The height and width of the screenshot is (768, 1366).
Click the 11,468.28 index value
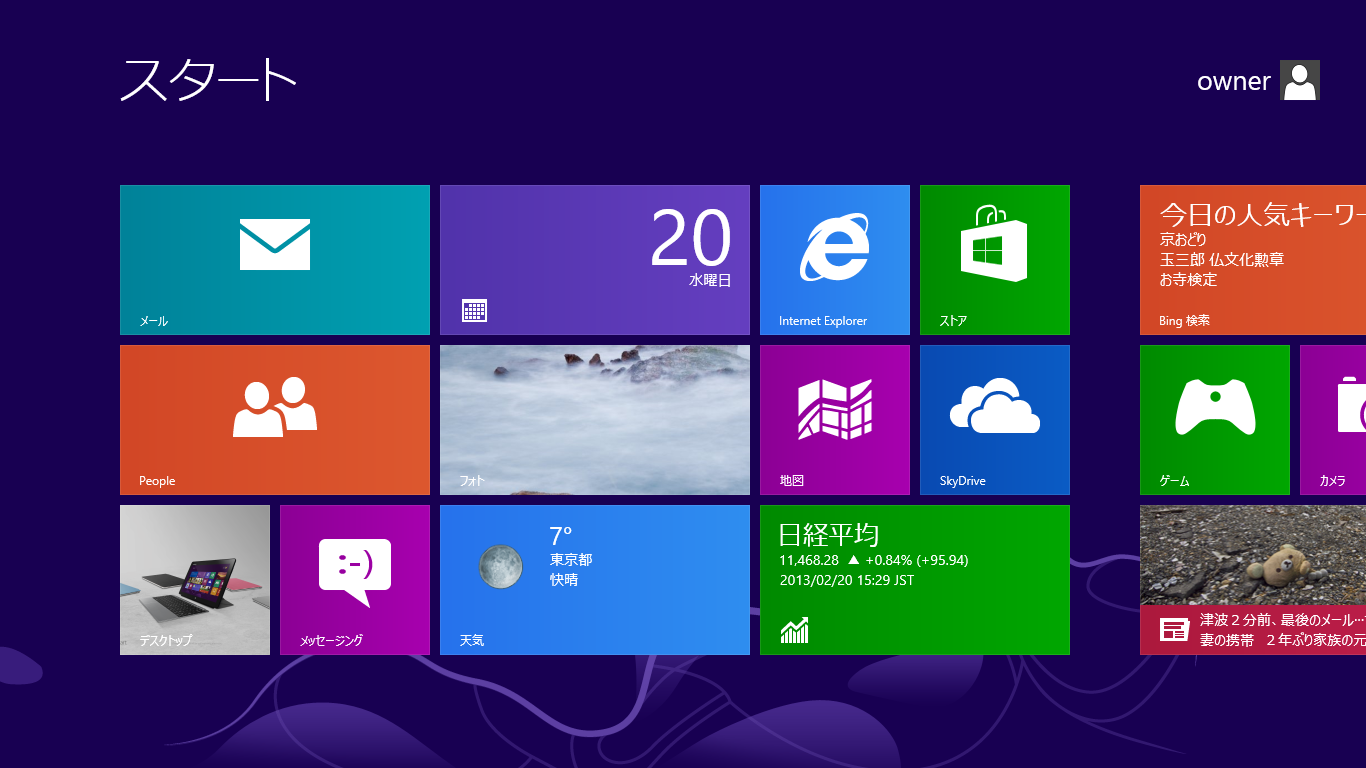pos(809,560)
